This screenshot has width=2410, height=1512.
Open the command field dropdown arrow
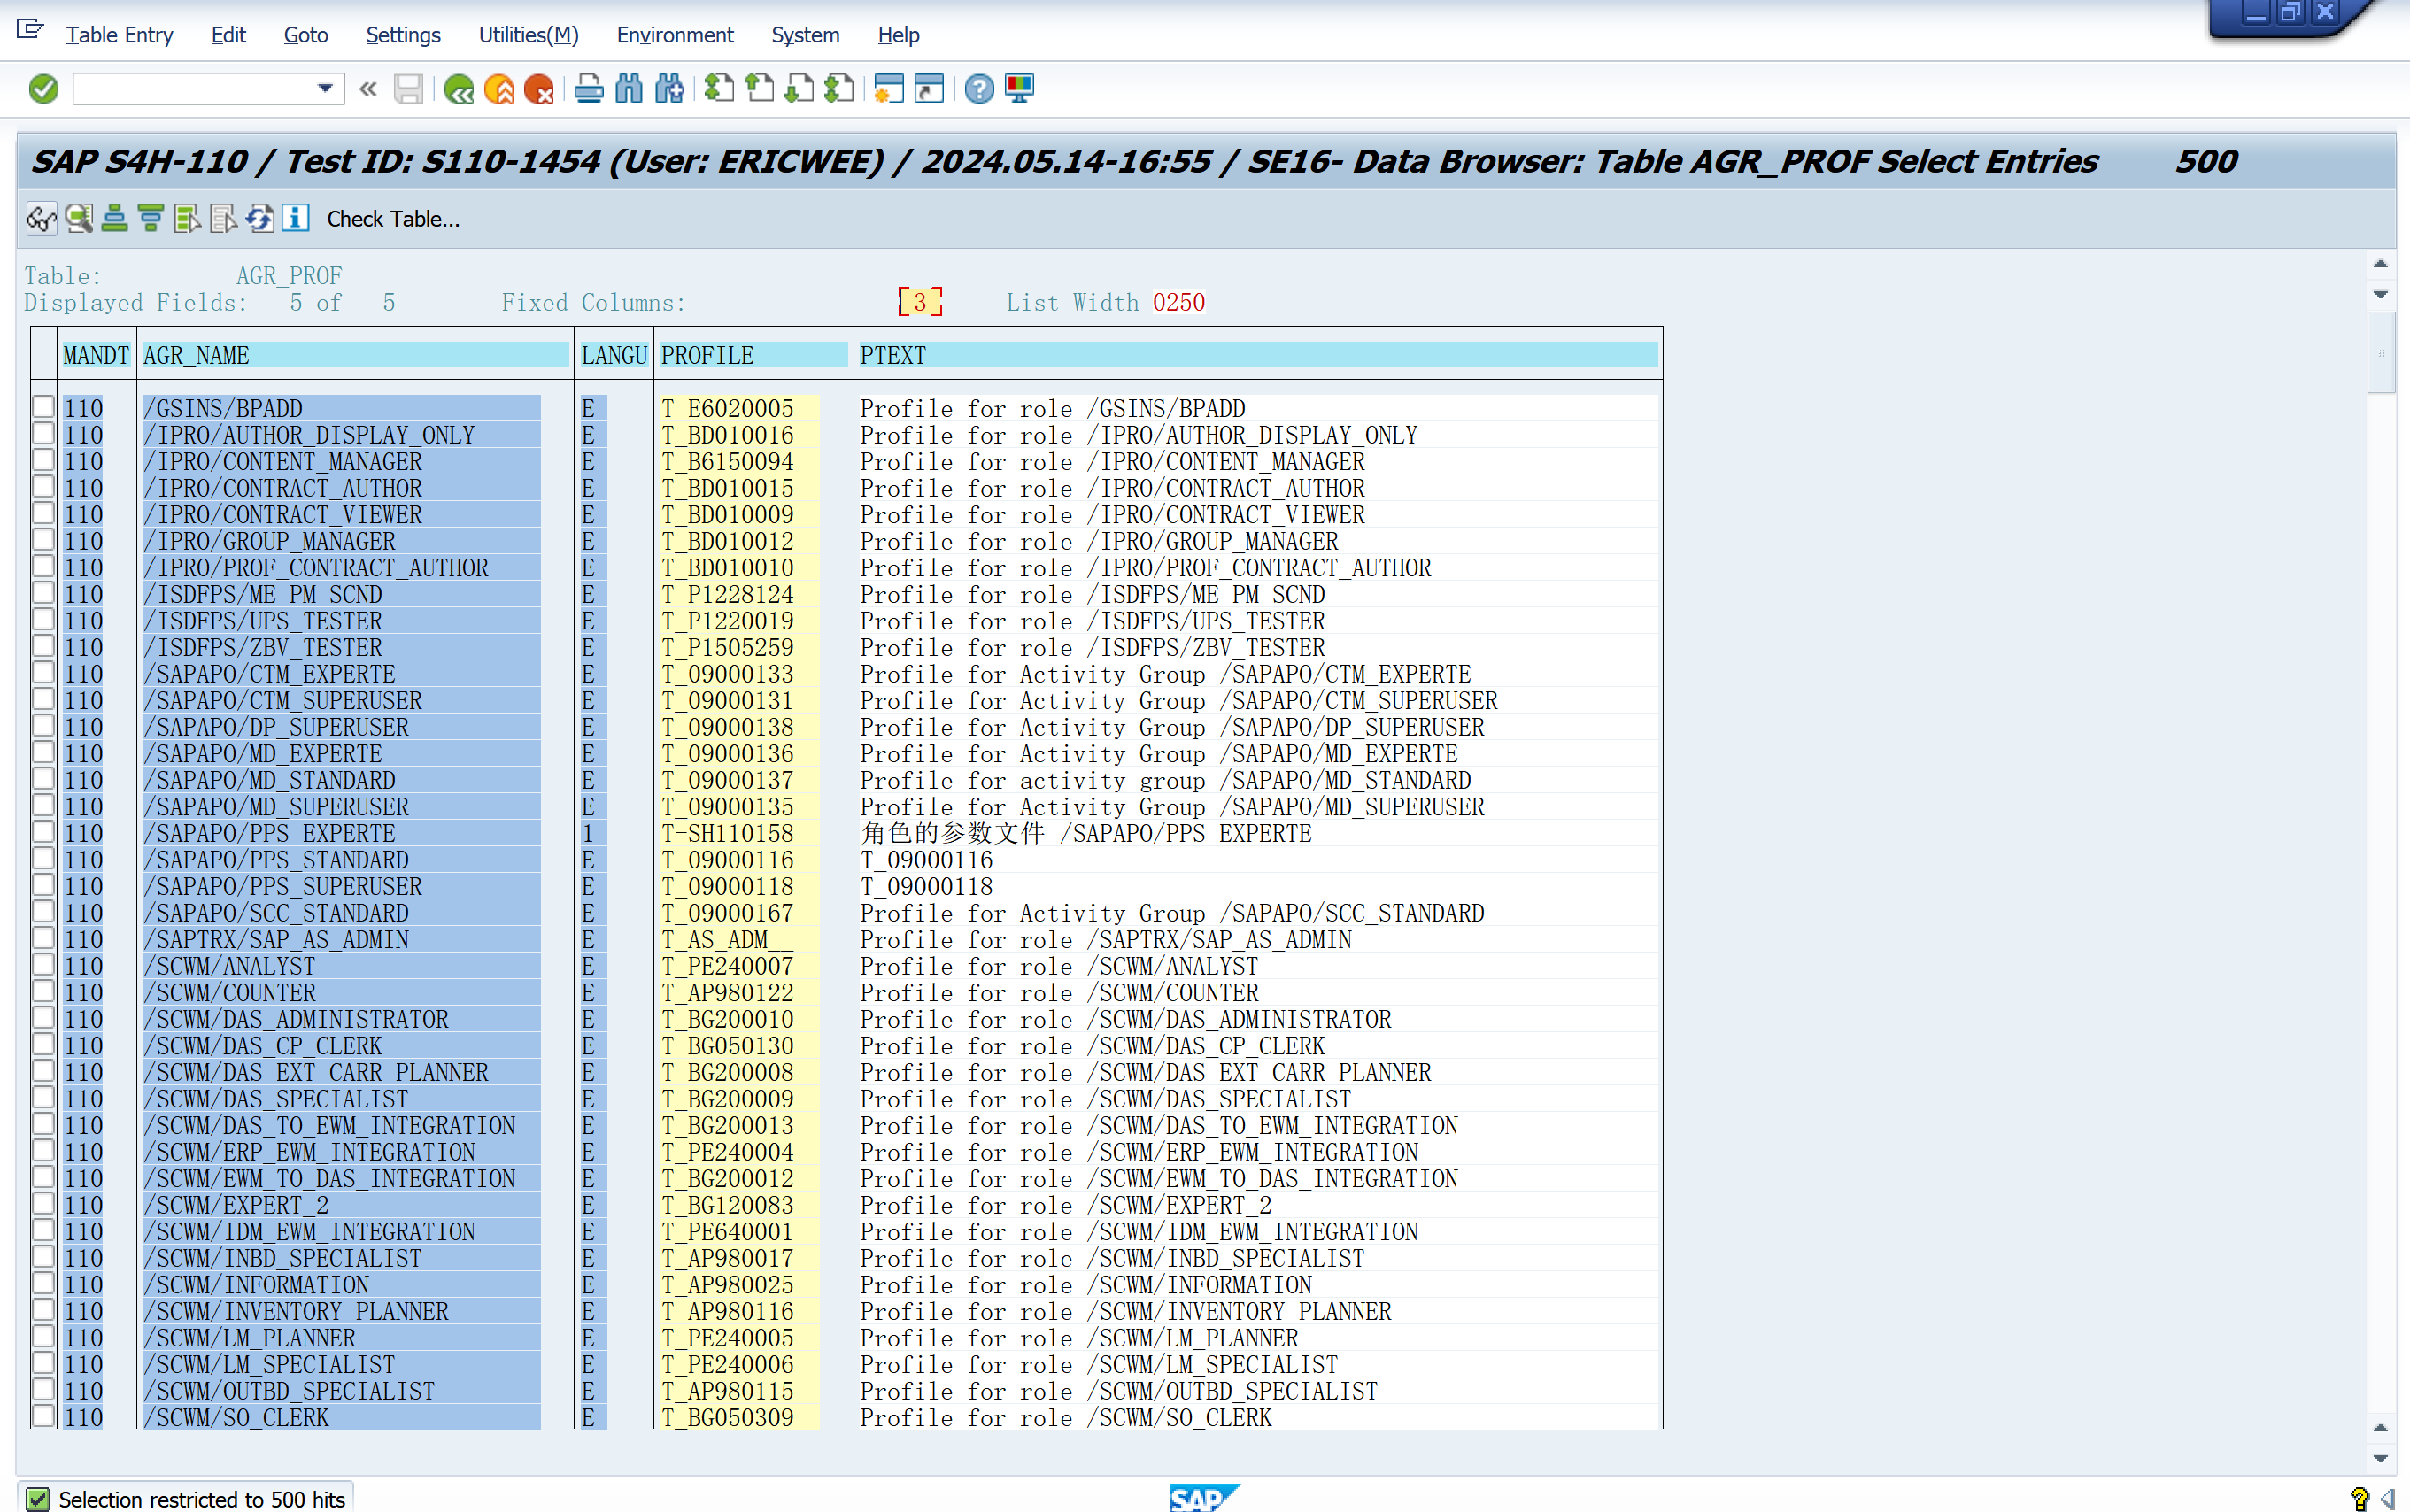(325, 89)
